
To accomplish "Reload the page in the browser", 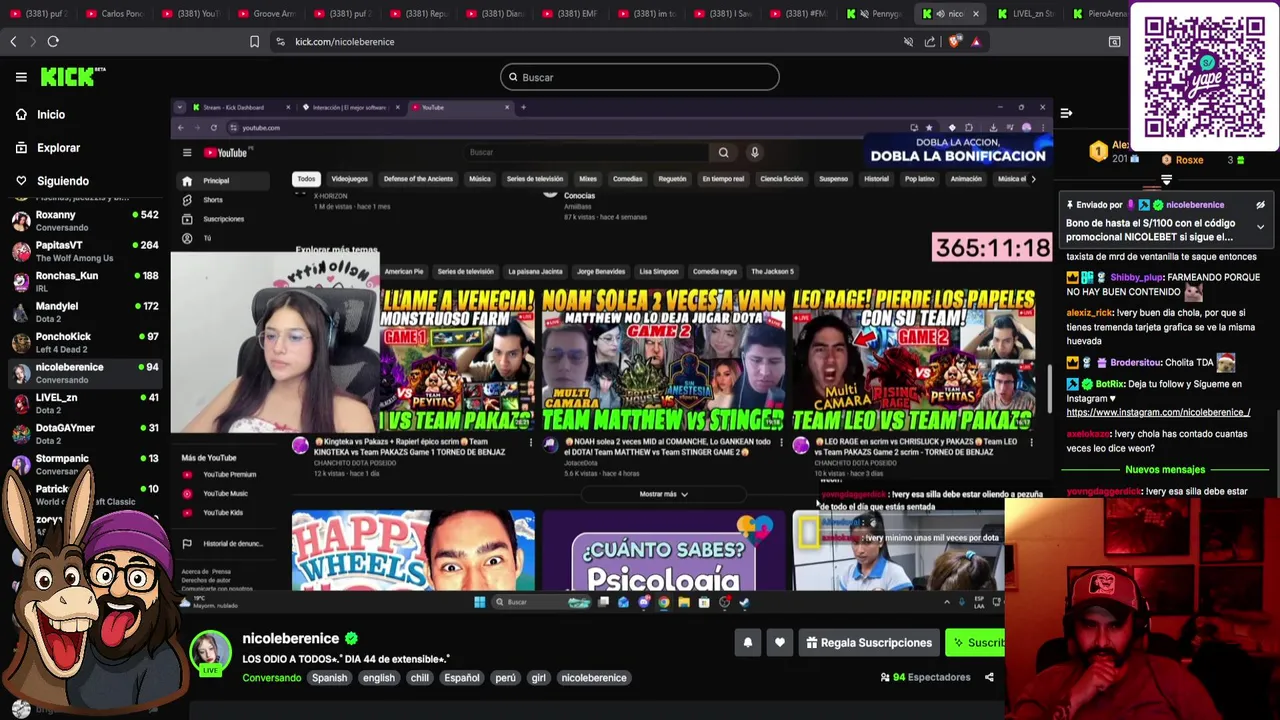I will coord(53,42).
